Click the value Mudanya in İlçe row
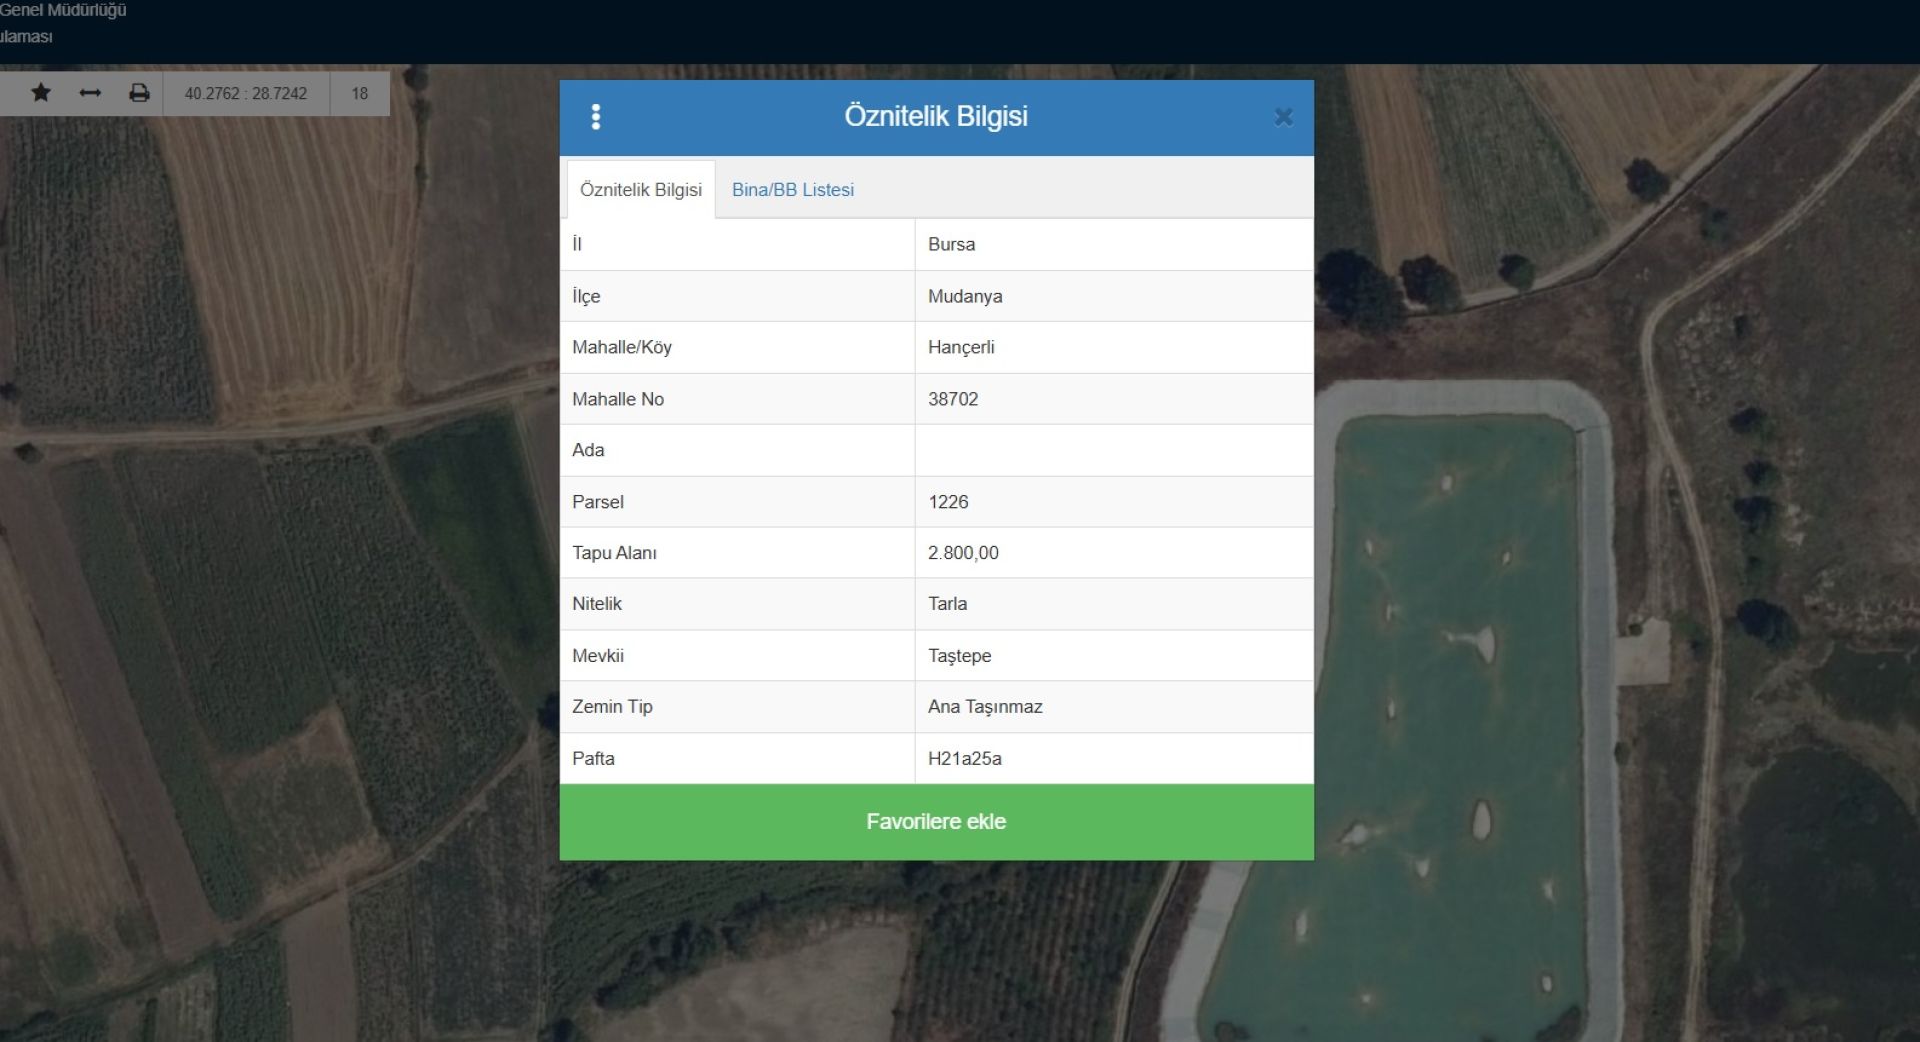The height and width of the screenshot is (1042, 1920). (x=965, y=297)
